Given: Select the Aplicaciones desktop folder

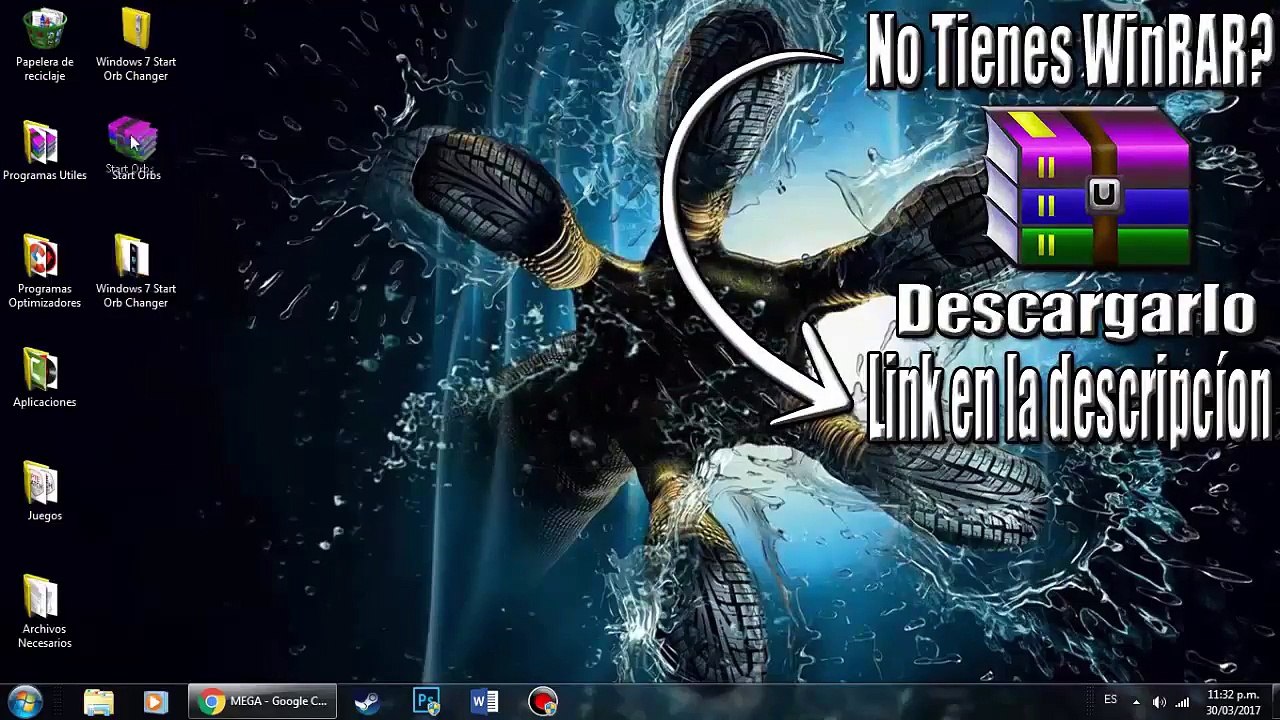Looking at the screenshot, I should (x=45, y=378).
